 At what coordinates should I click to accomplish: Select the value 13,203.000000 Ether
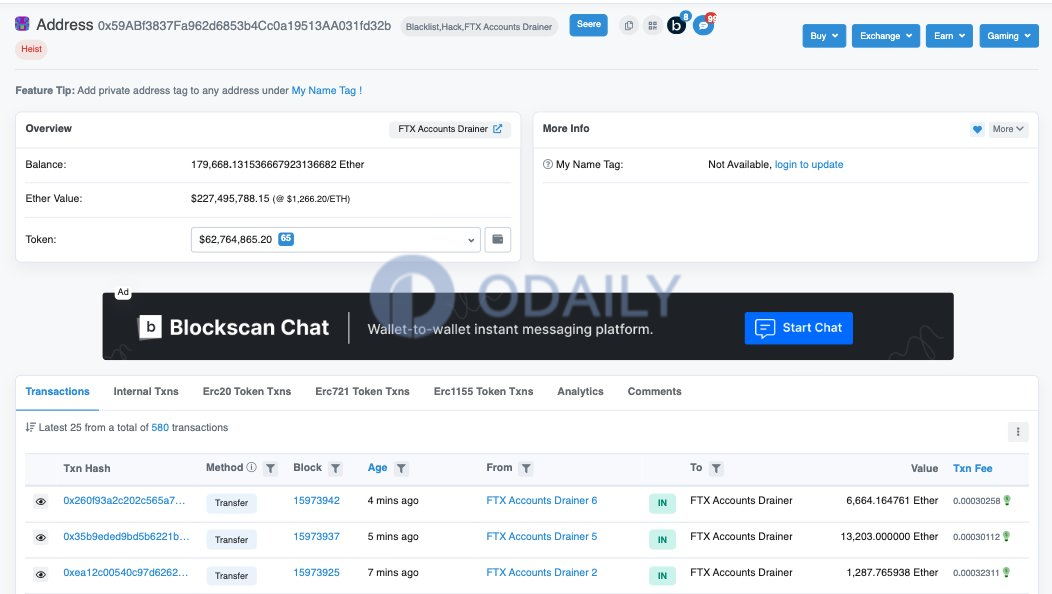[890, 537]
